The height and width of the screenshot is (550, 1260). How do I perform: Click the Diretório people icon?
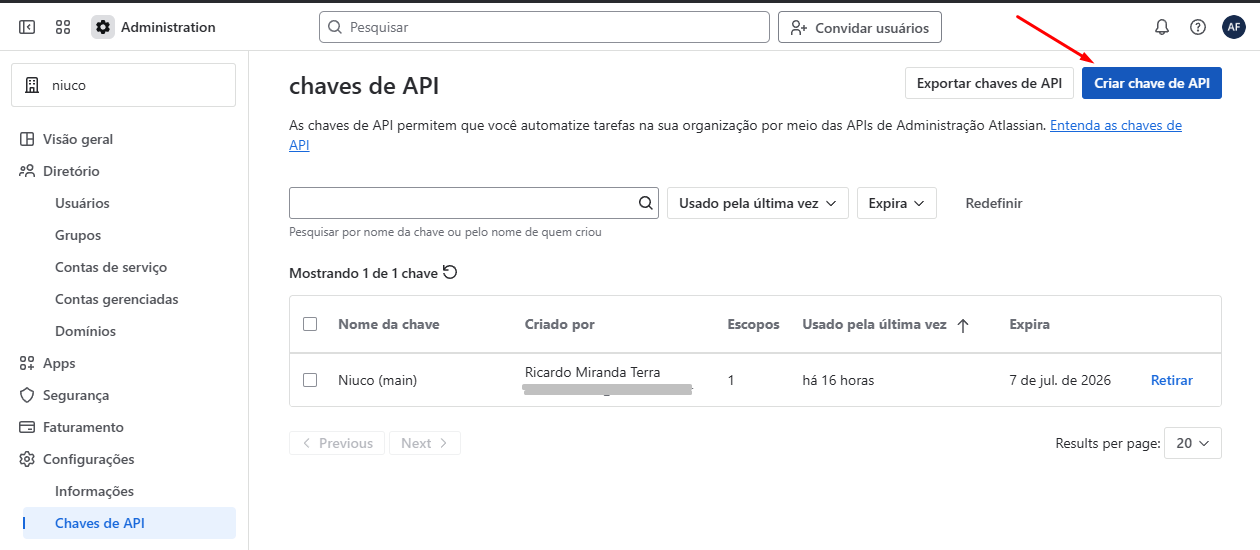[27, 171]
